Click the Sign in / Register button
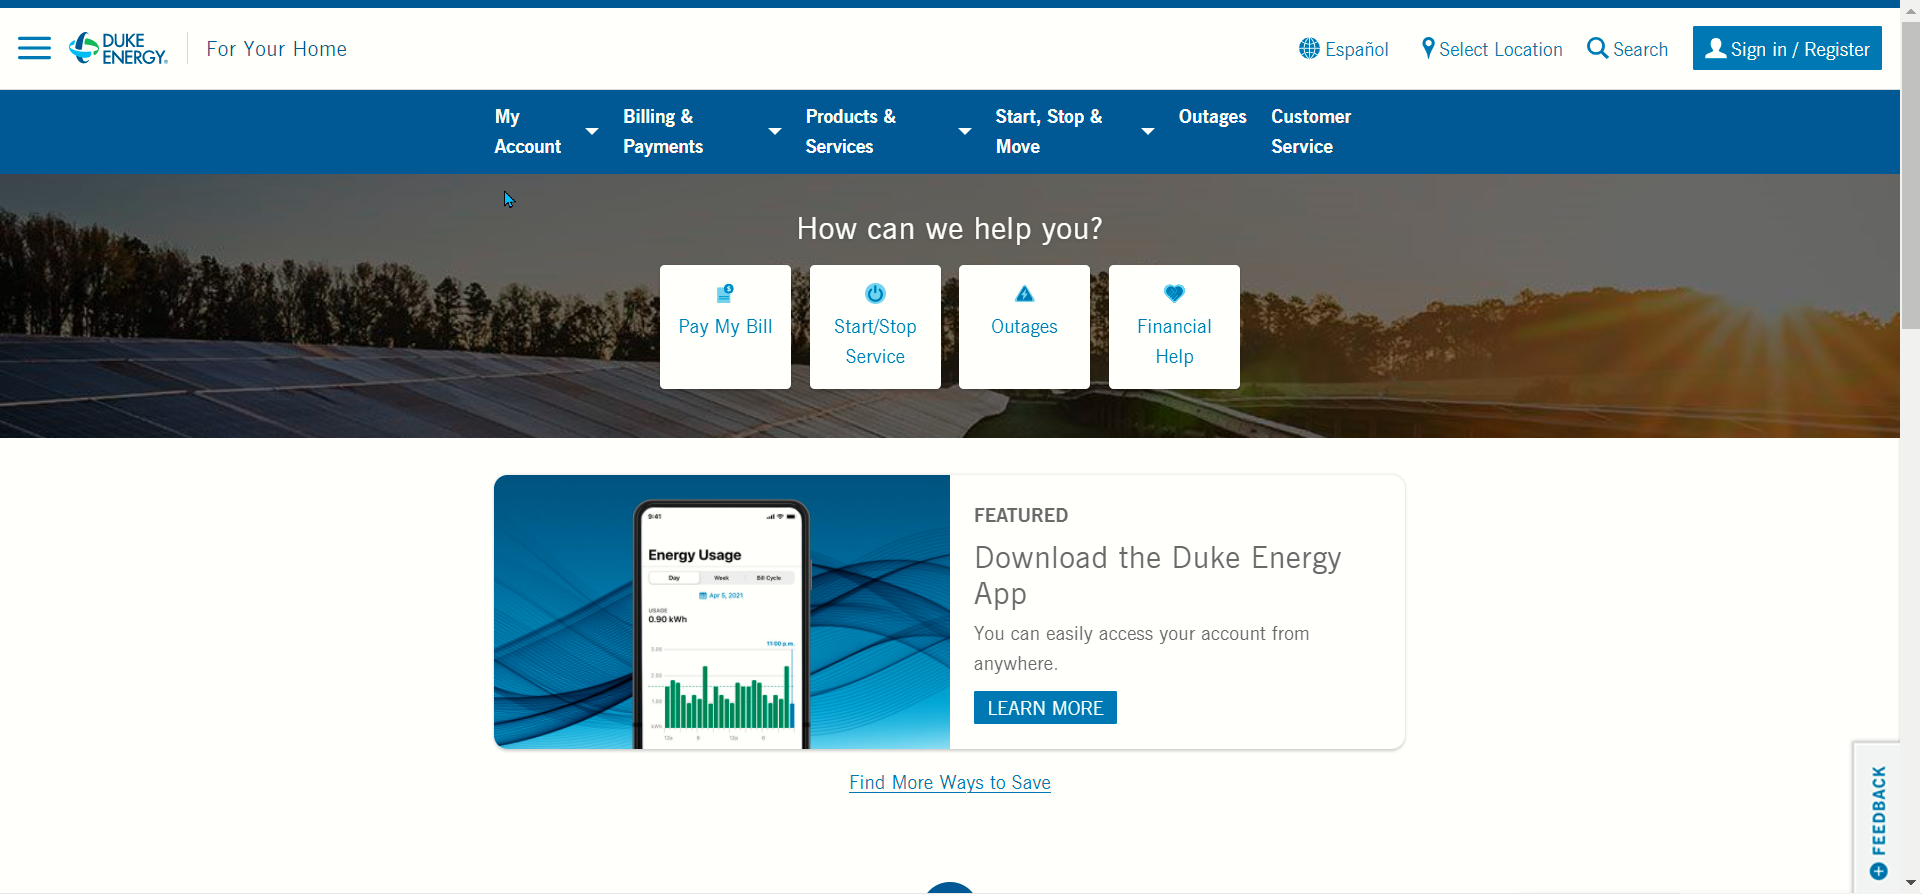Screen dimensions: 1922x894 pos(1787,48)
